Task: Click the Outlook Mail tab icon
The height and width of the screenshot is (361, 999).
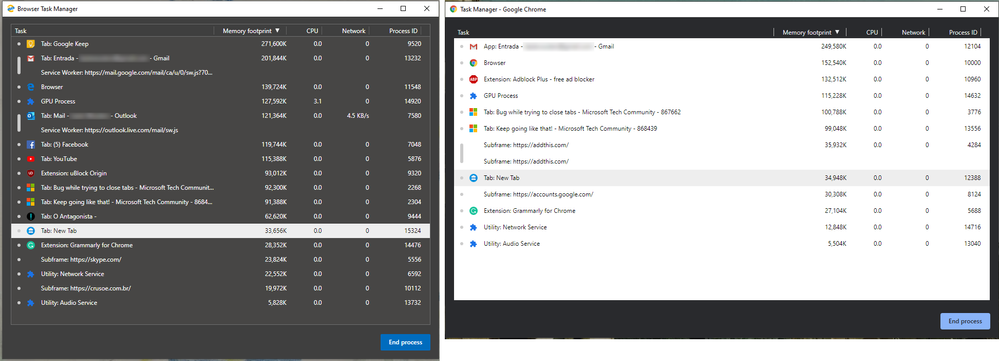Action: click(30, 116)
